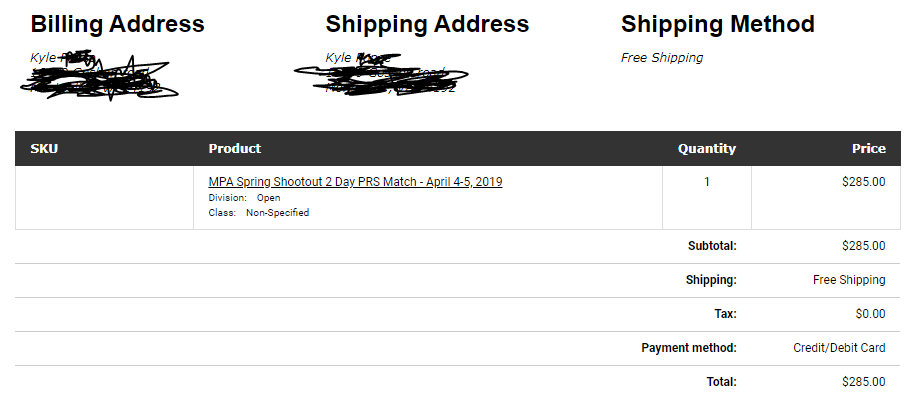Viewport: 921px width, 401px height.
Task: Click the $285.00 item price cell
Action: tap(863, 182)
